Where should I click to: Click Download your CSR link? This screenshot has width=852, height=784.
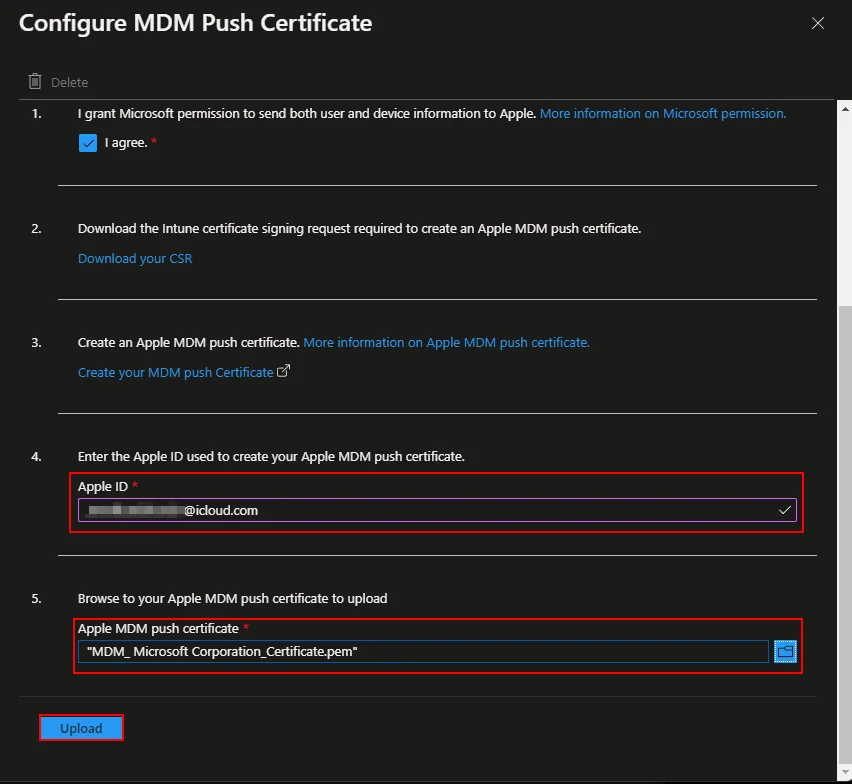[x=135, y=258]
